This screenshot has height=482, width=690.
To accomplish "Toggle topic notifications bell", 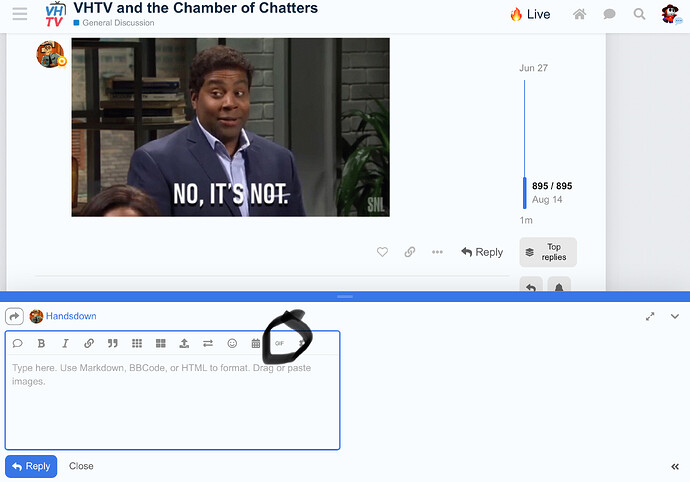I will tap(559, 288).
